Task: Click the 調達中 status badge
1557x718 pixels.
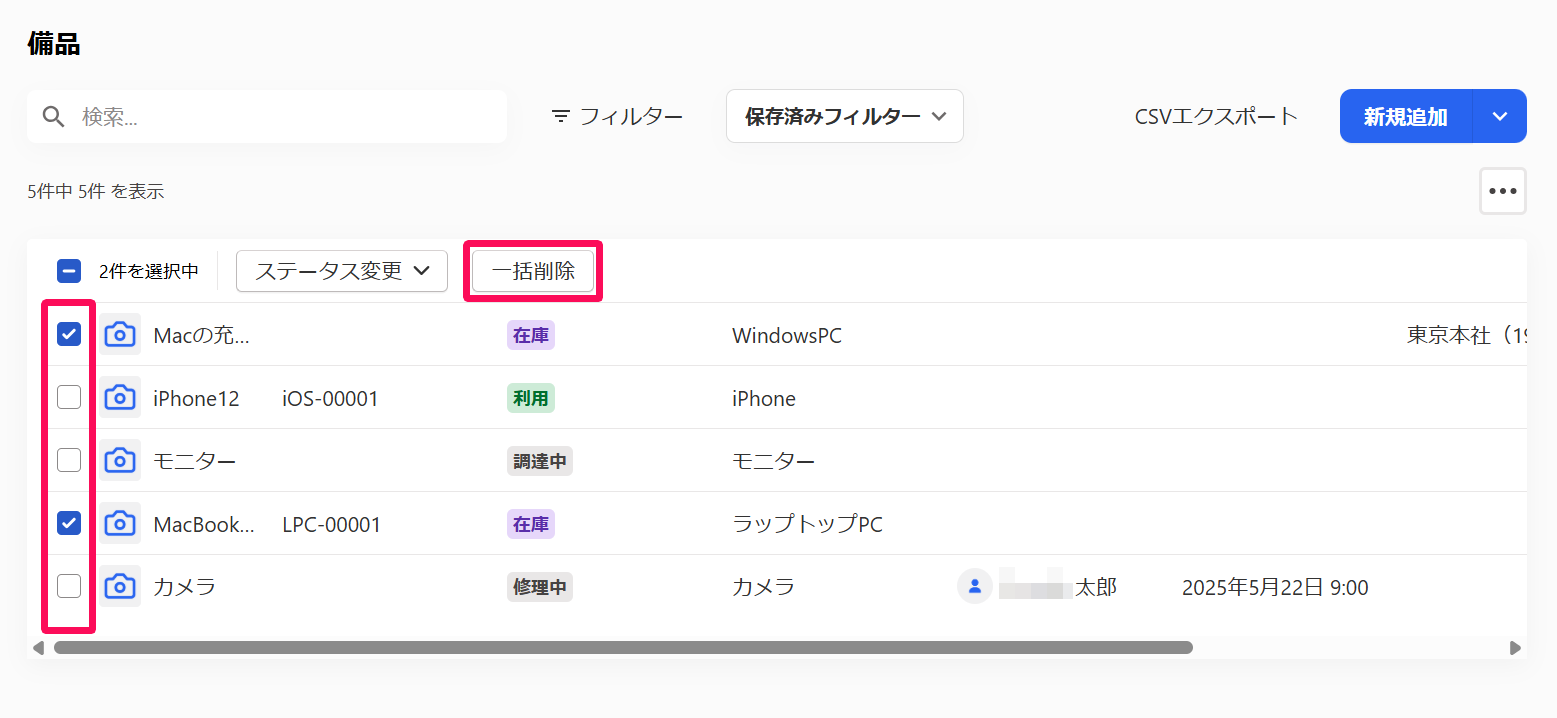Action: (540, 461)
